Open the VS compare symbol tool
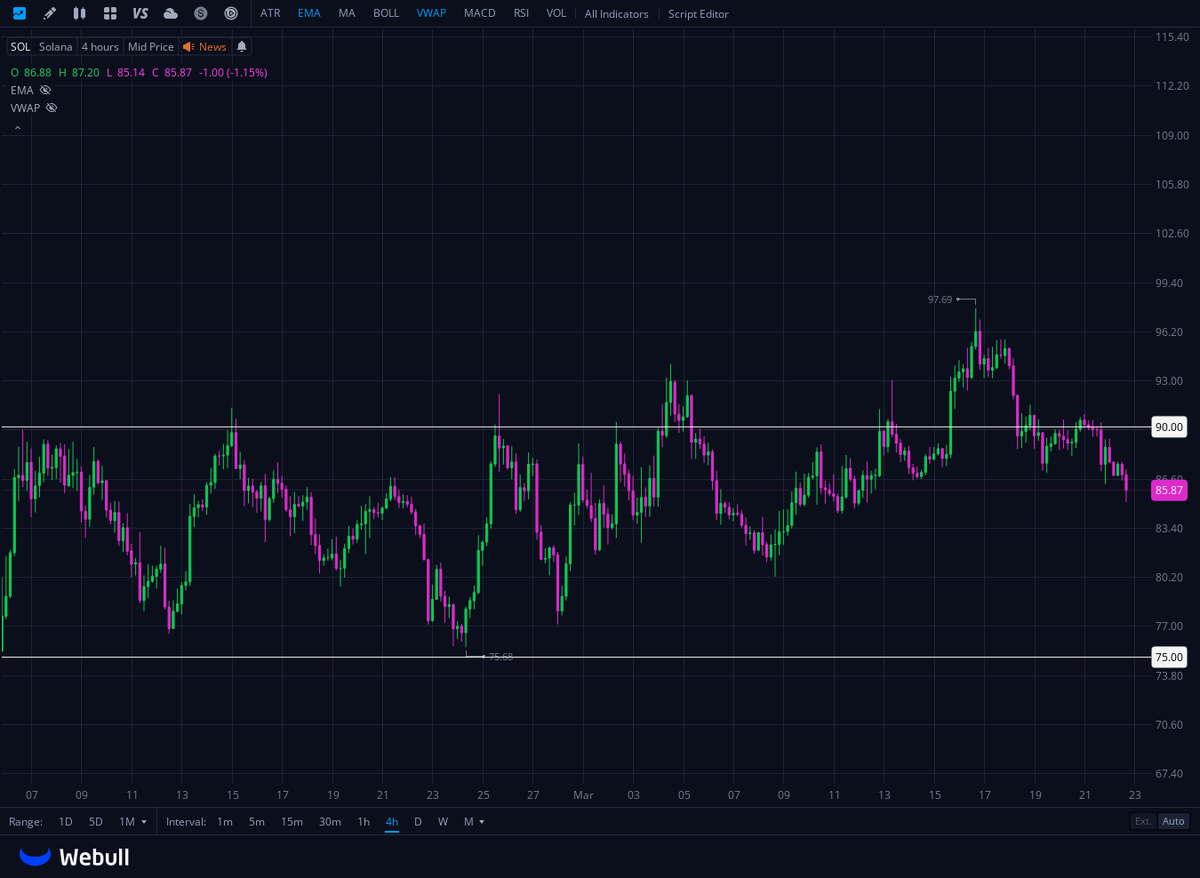This screenshot has width=1200, height=878. tap(140, 13)
